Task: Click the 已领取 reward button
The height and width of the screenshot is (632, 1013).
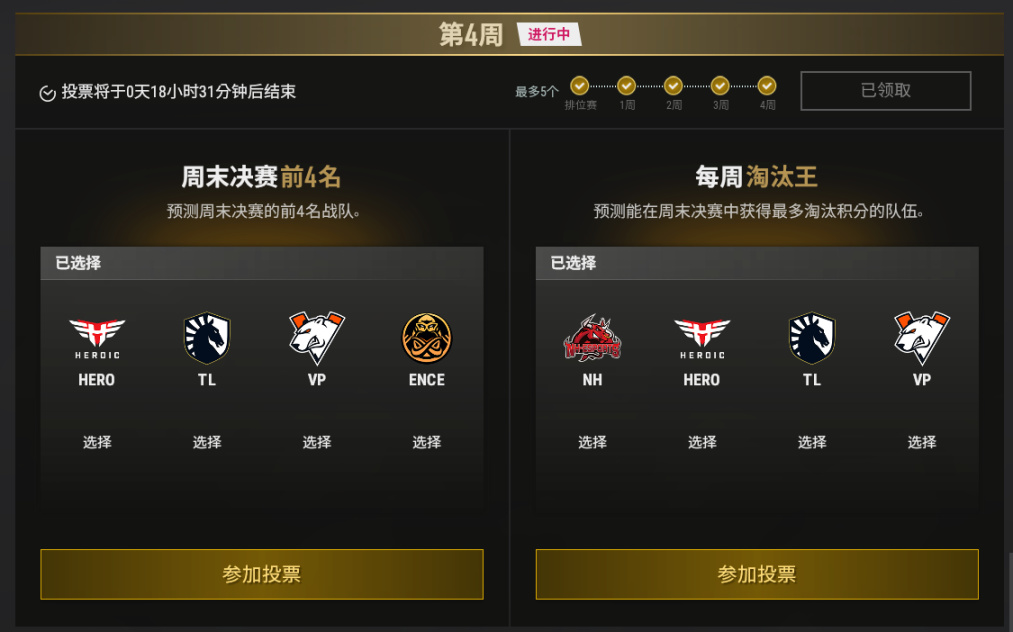Action: click(x=886, y=90)
